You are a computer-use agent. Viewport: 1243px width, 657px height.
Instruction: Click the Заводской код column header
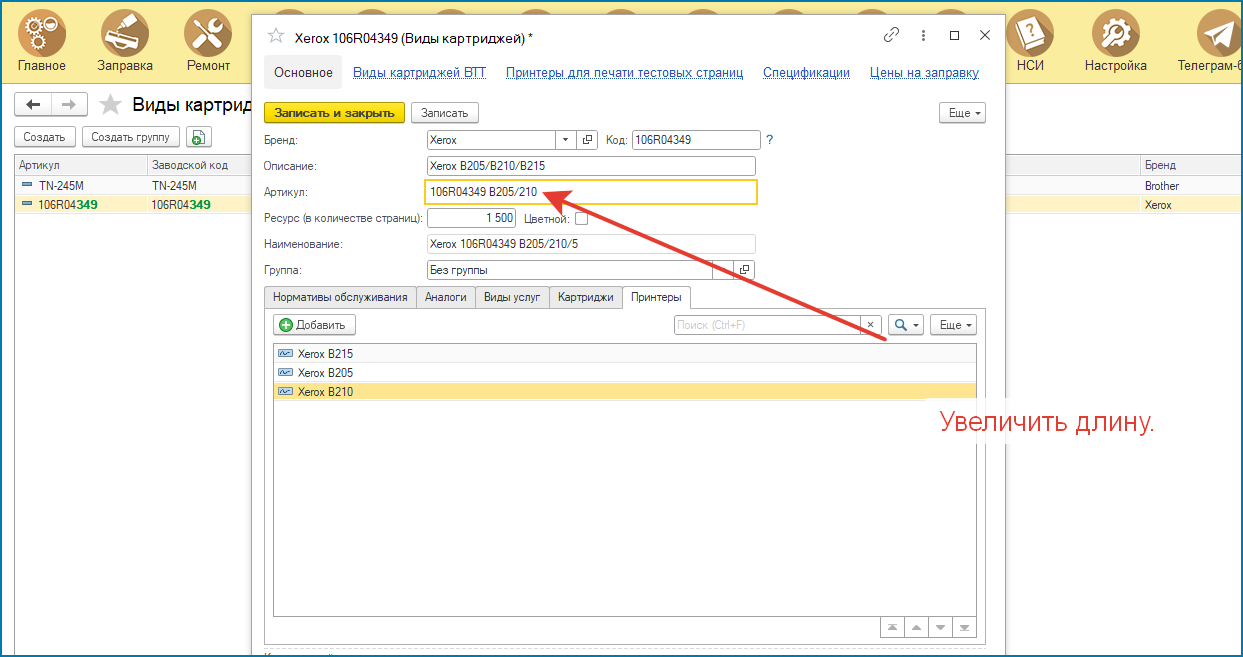coord(199,165)
